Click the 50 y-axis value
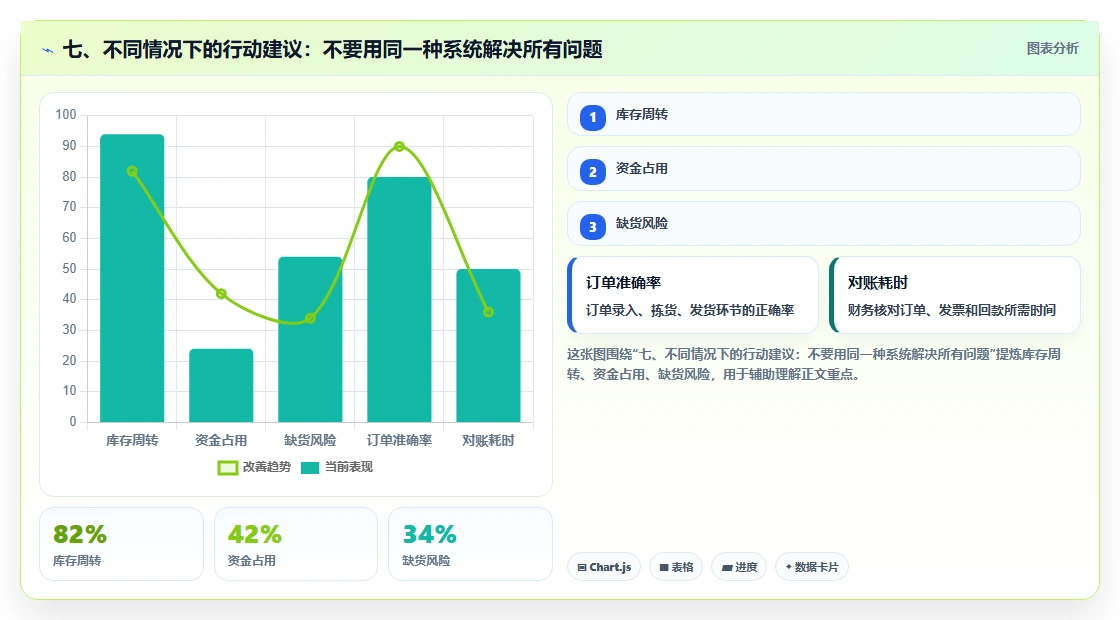 point(69,269)
